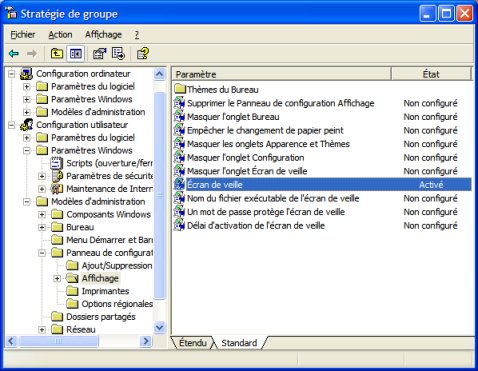Sort by the État column header
The height and width of the screenshot is (371, 478).
tap(431, 74)
